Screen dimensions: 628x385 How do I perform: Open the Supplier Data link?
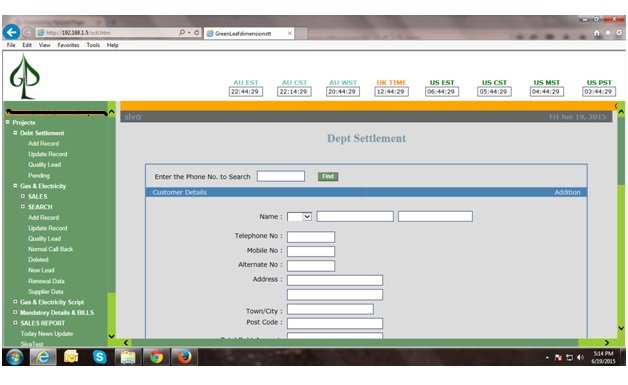click(x=46, y=292)
